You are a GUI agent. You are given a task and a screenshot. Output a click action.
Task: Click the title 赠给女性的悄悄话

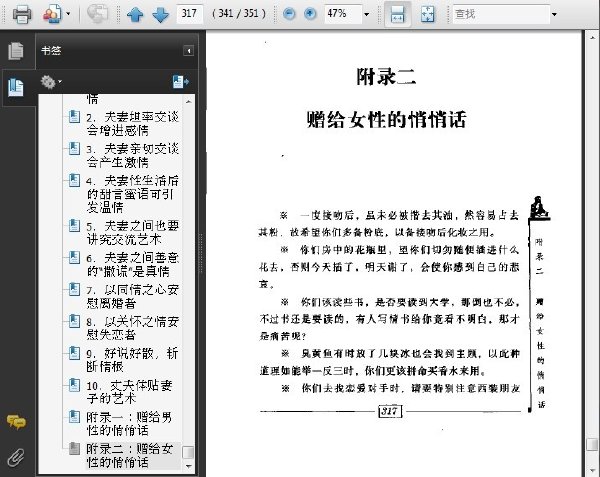tap(386, 119)
